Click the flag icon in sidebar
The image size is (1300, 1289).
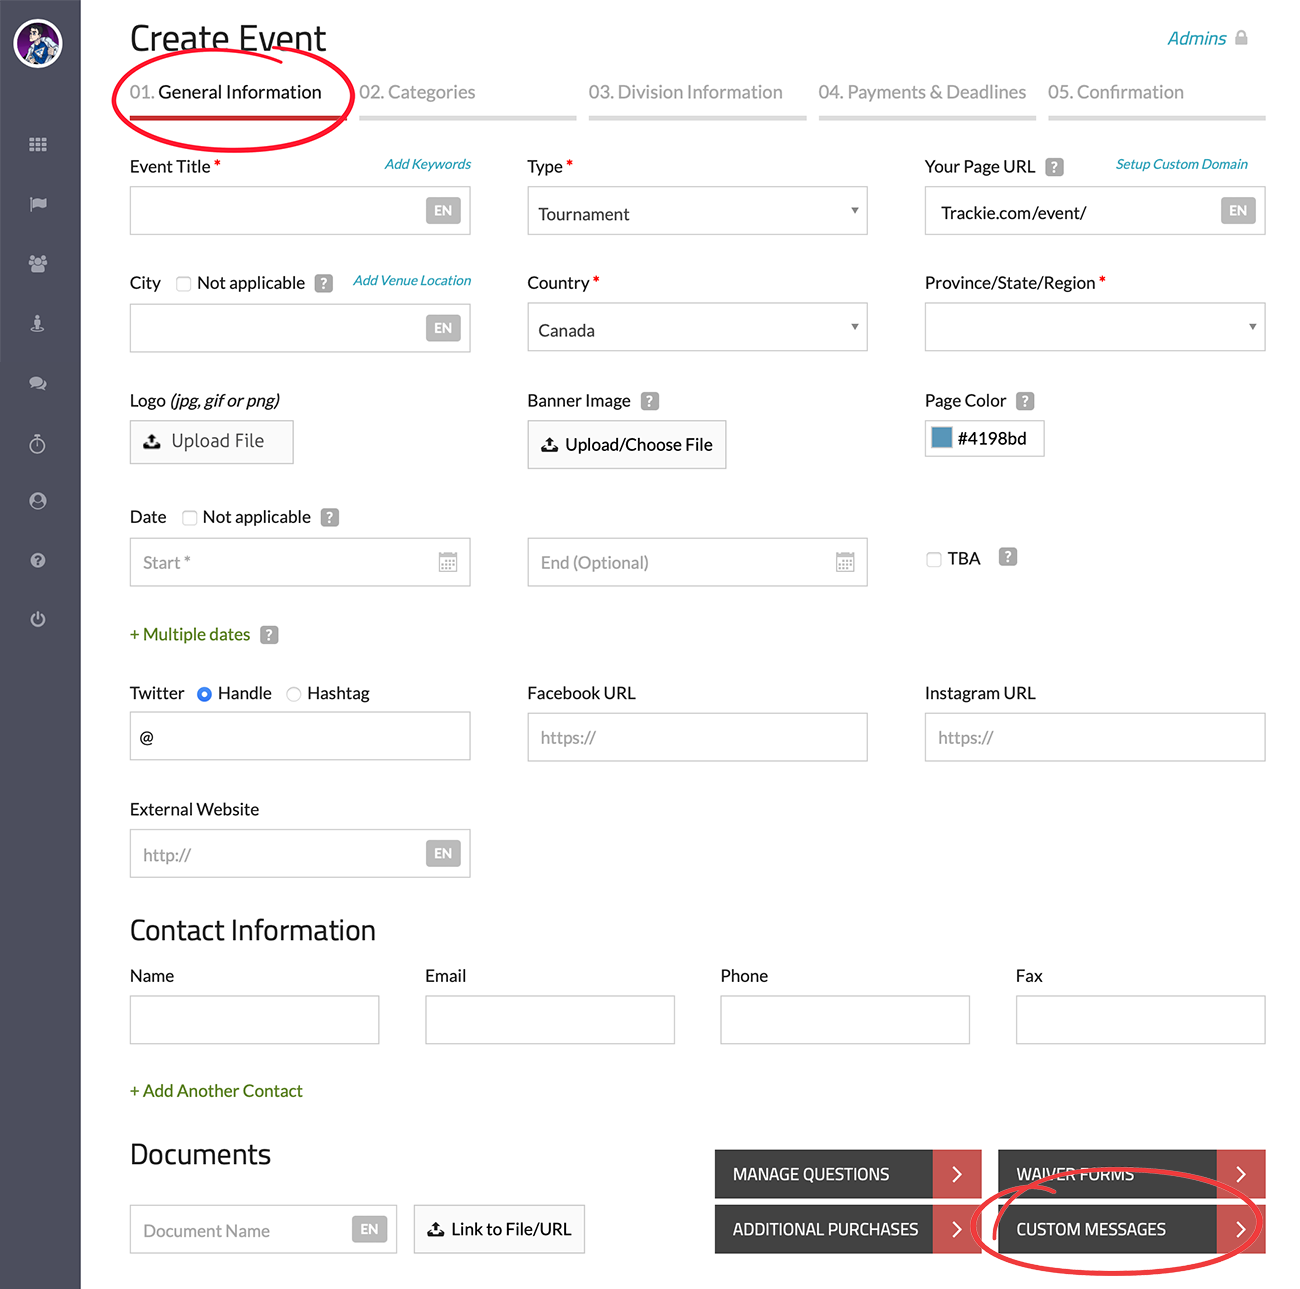(38, 204)
